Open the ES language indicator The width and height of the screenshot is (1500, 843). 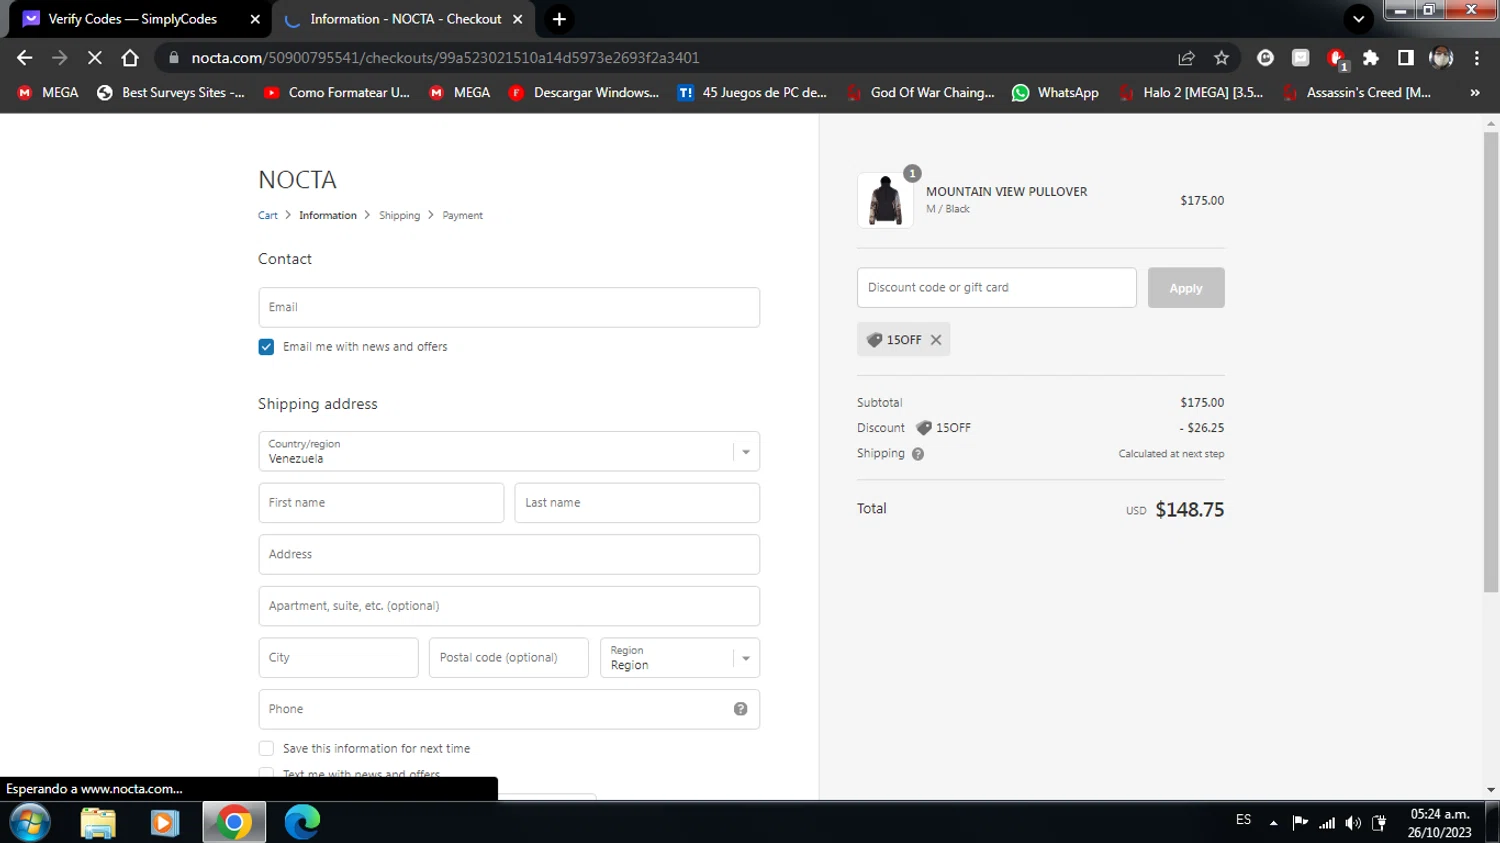tap(1243, 820)
